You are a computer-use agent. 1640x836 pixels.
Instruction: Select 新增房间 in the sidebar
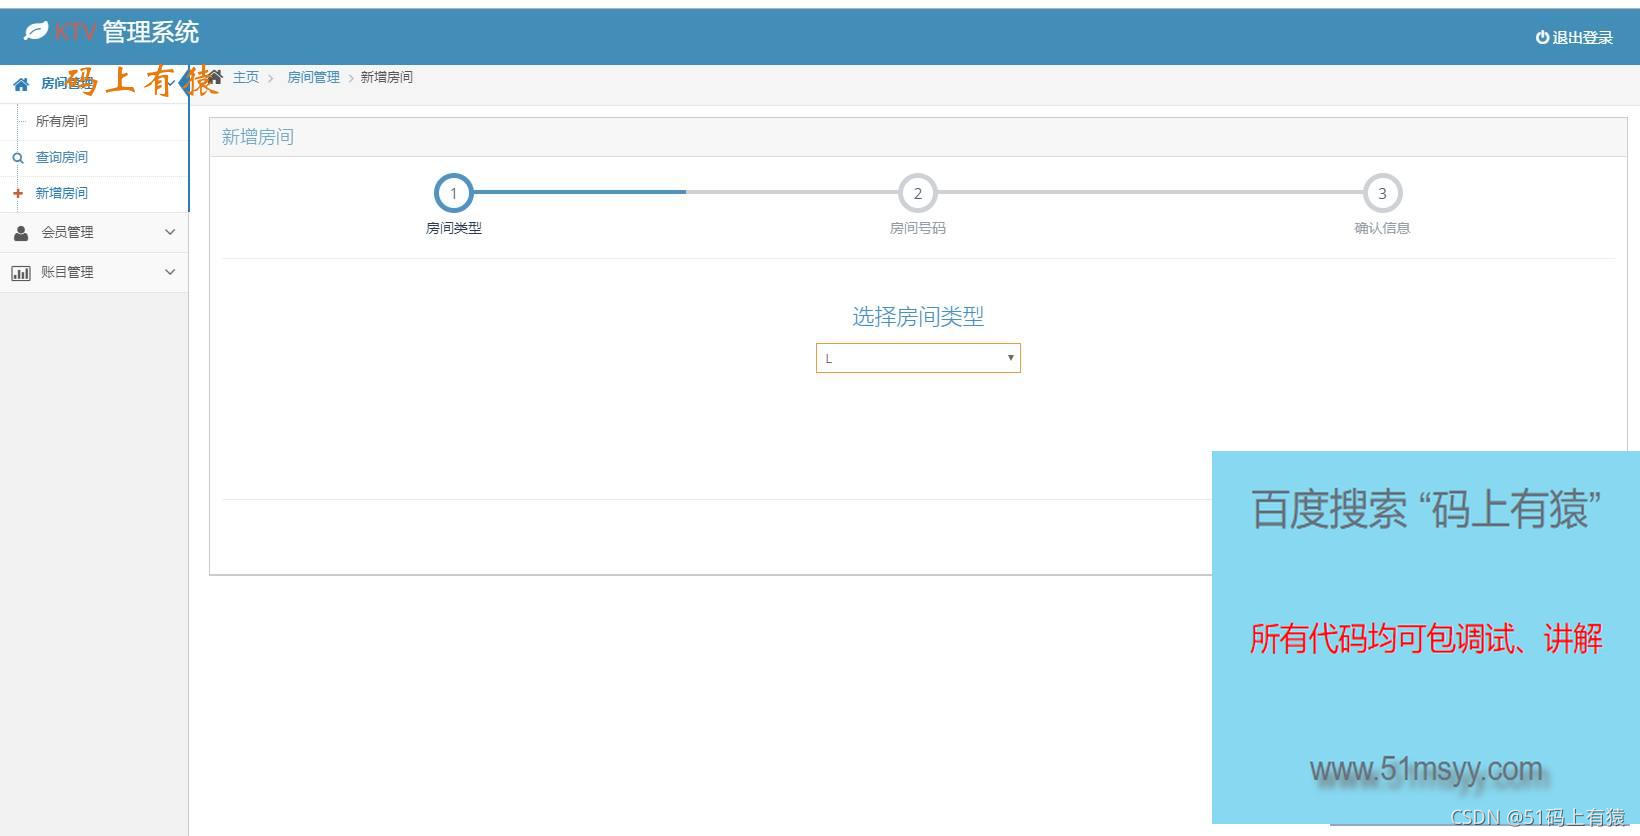click(62, 193)
